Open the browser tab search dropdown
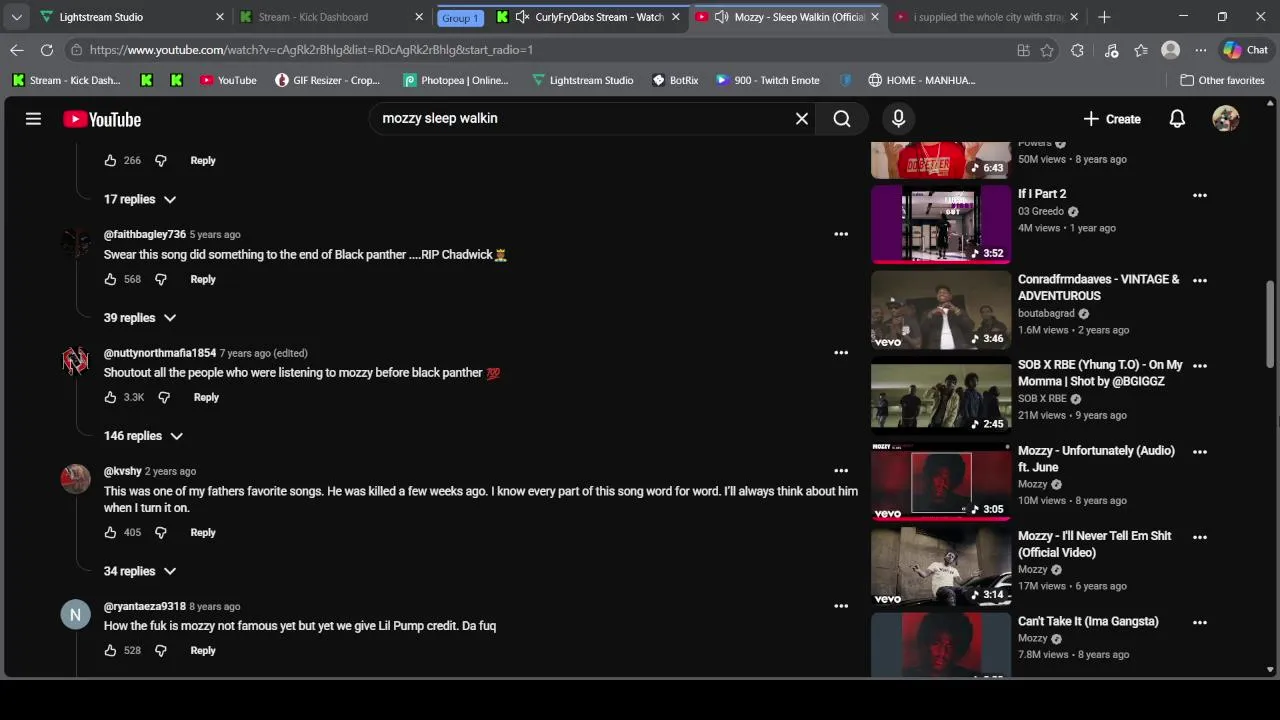This screenshot has width=1280, height=720. coord(16,17)
